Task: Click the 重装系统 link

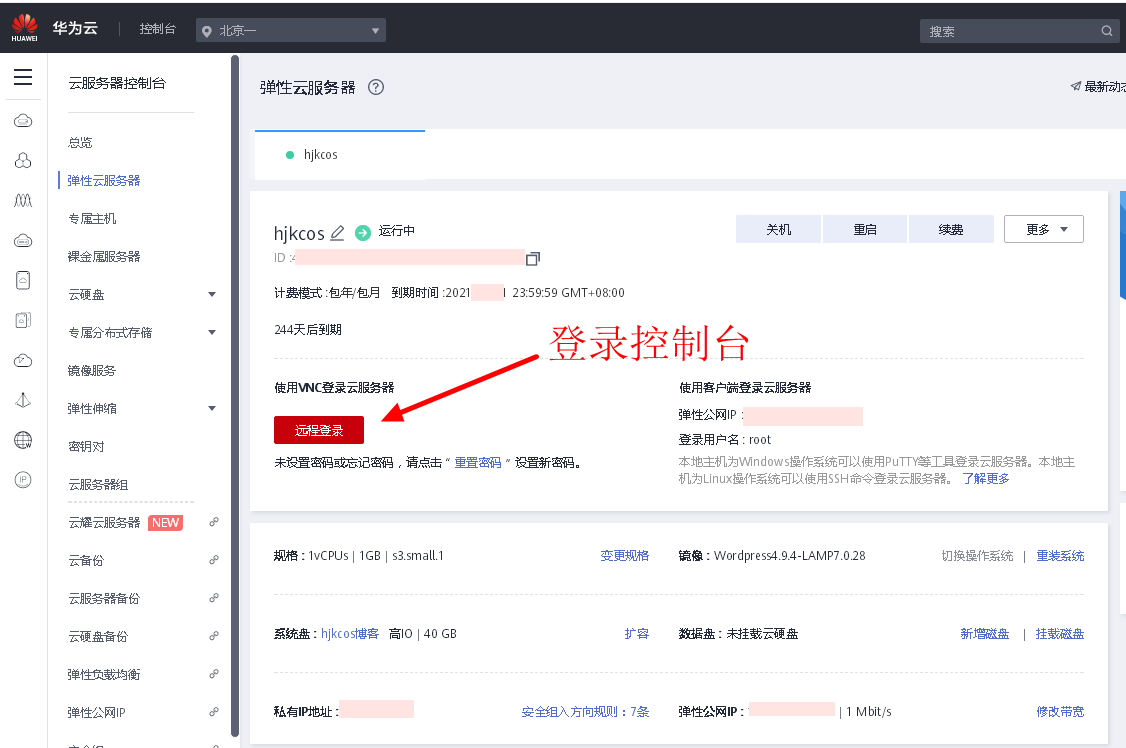Action: pyautogui.click(x=1060, y=556)
